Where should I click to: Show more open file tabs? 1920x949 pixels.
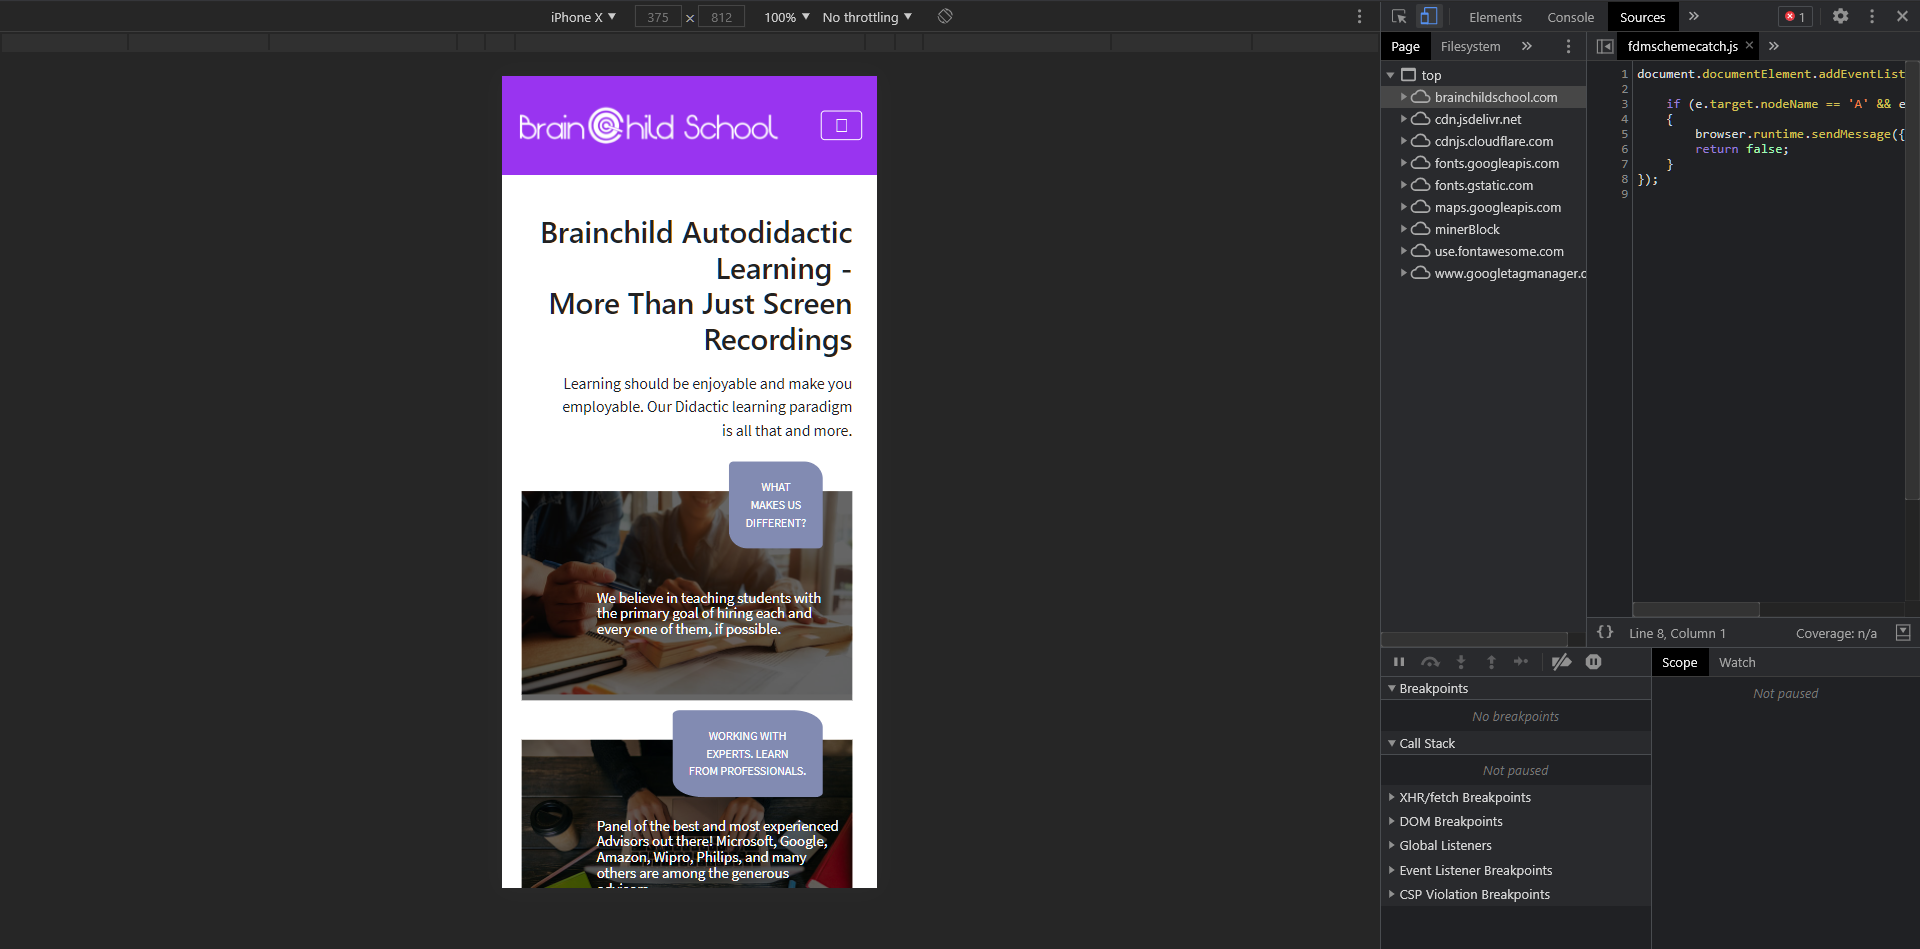[x=1774, y=46]
